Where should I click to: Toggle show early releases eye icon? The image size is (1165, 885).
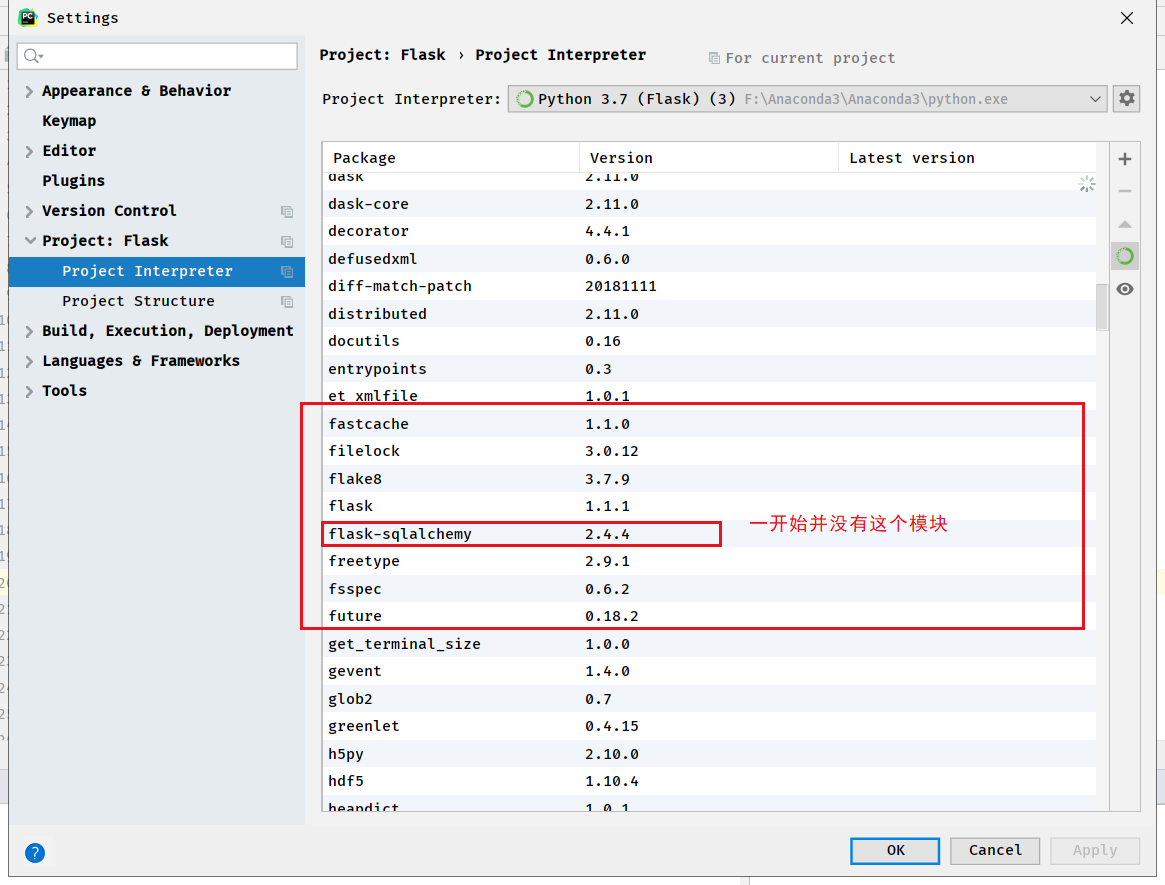coord(1125,289)
